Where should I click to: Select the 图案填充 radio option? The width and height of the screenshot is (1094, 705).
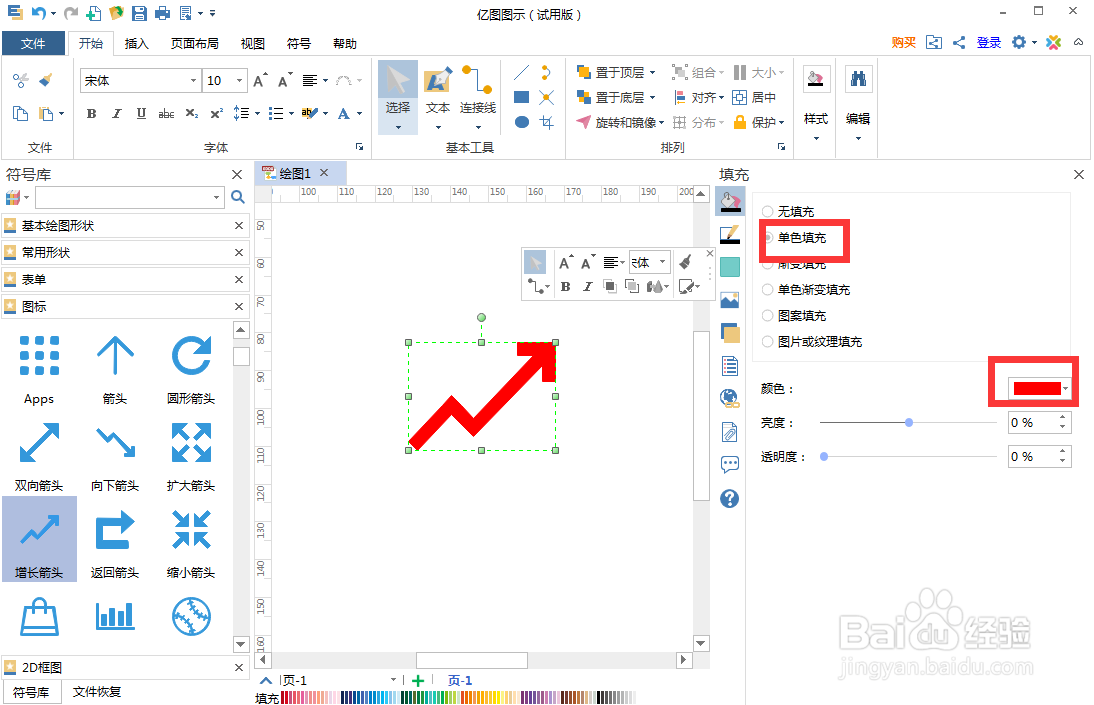pyautogui.click(x=766, y=315)
